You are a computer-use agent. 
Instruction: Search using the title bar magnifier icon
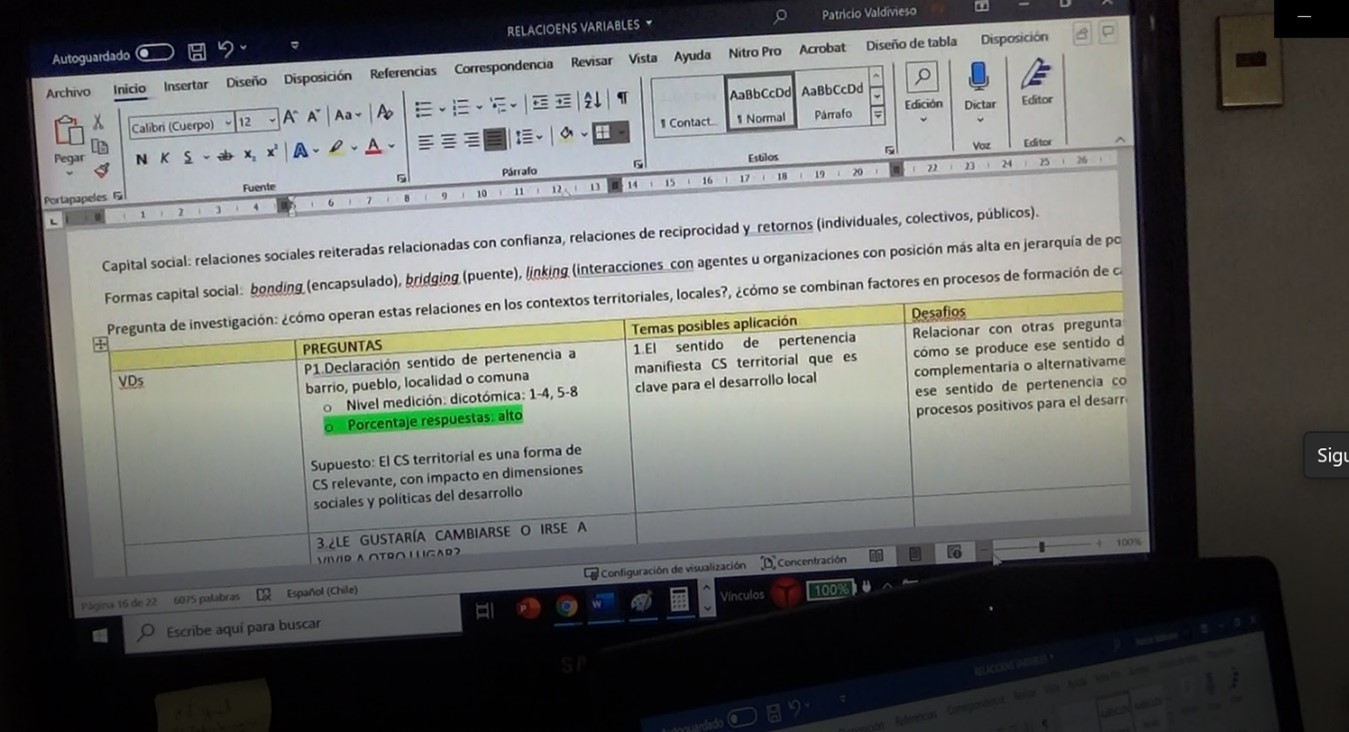pyautogui.click(x=780, y=16)
